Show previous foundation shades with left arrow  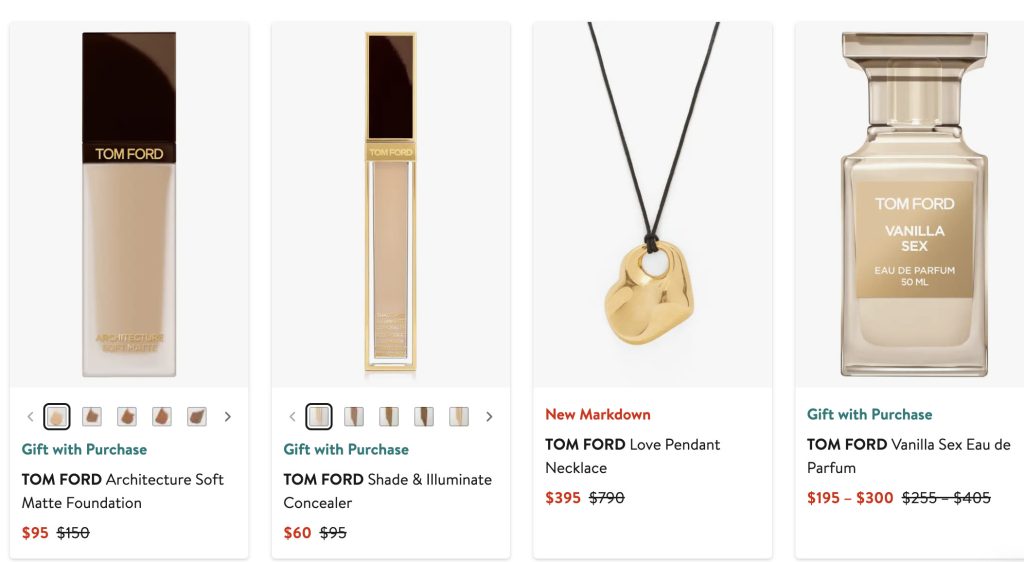[x=31, y=416]
